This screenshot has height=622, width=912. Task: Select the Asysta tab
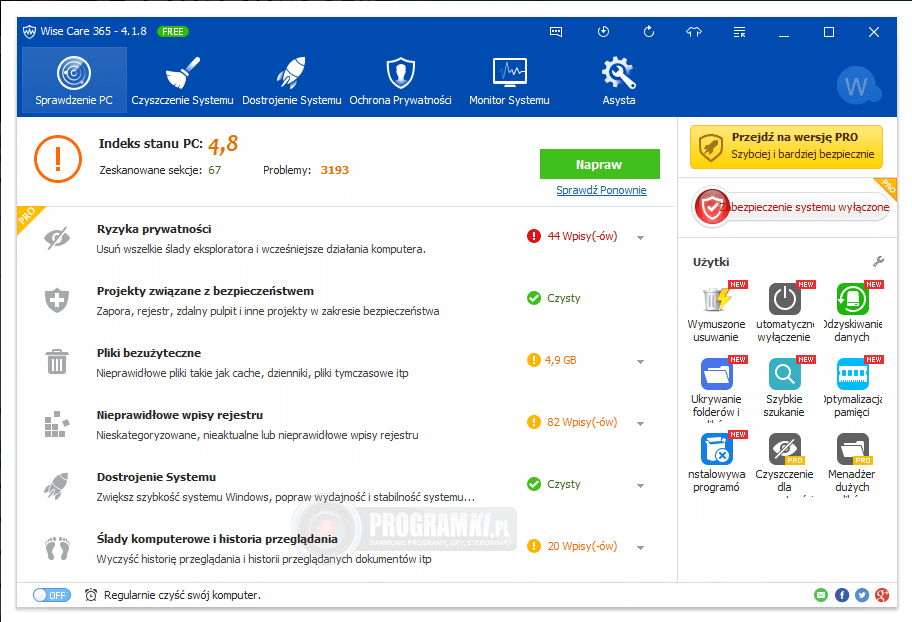[618, 80]
